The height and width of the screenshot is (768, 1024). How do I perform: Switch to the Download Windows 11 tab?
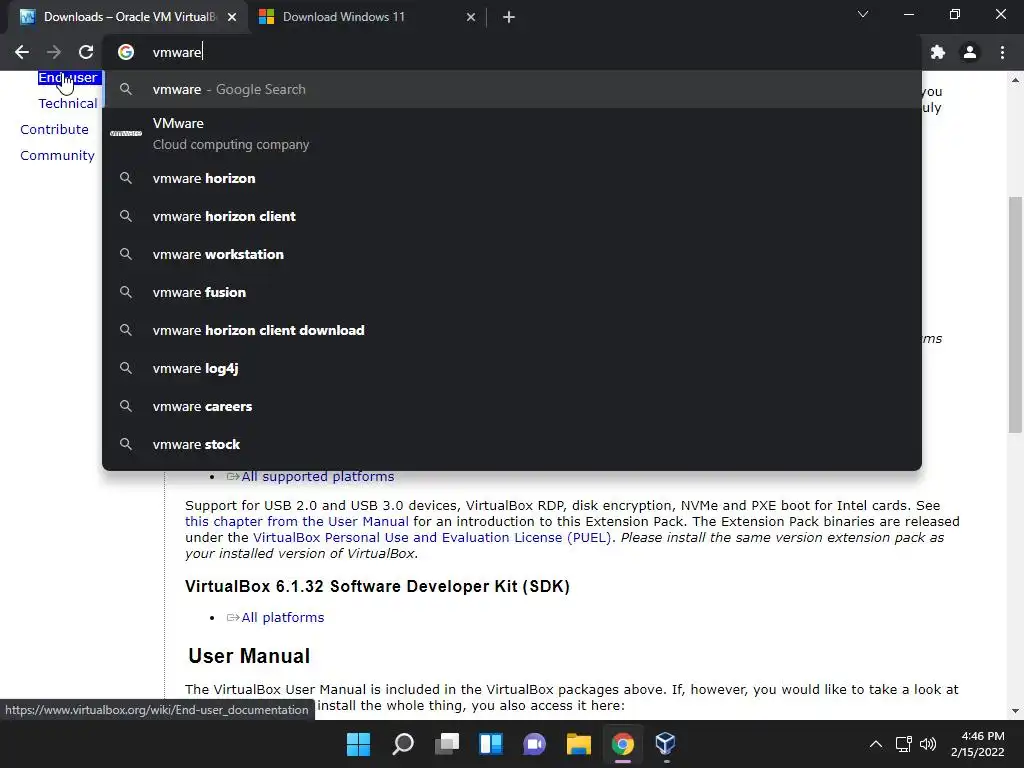click(x=366, y=17)
